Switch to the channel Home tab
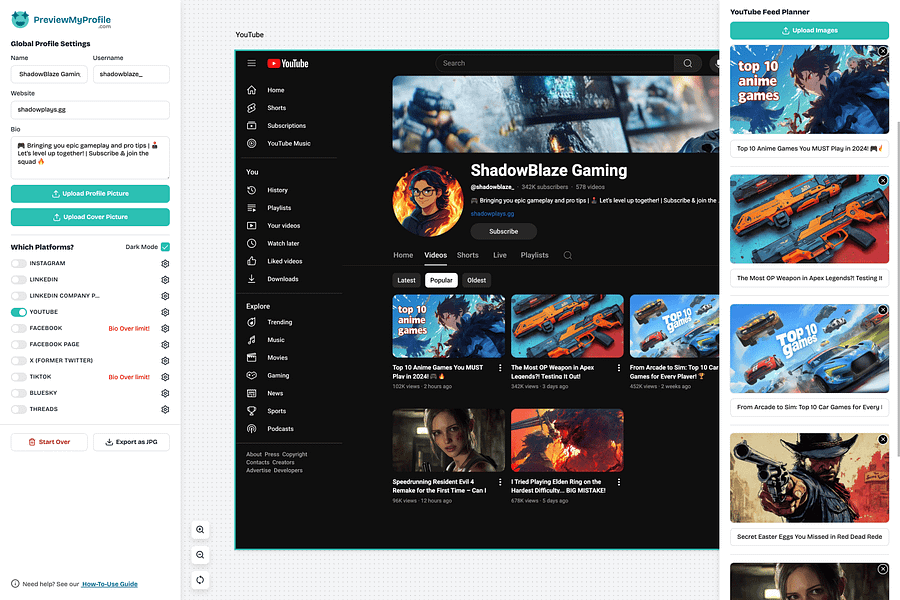Screen dimensions: 900x600 point(403,256)
